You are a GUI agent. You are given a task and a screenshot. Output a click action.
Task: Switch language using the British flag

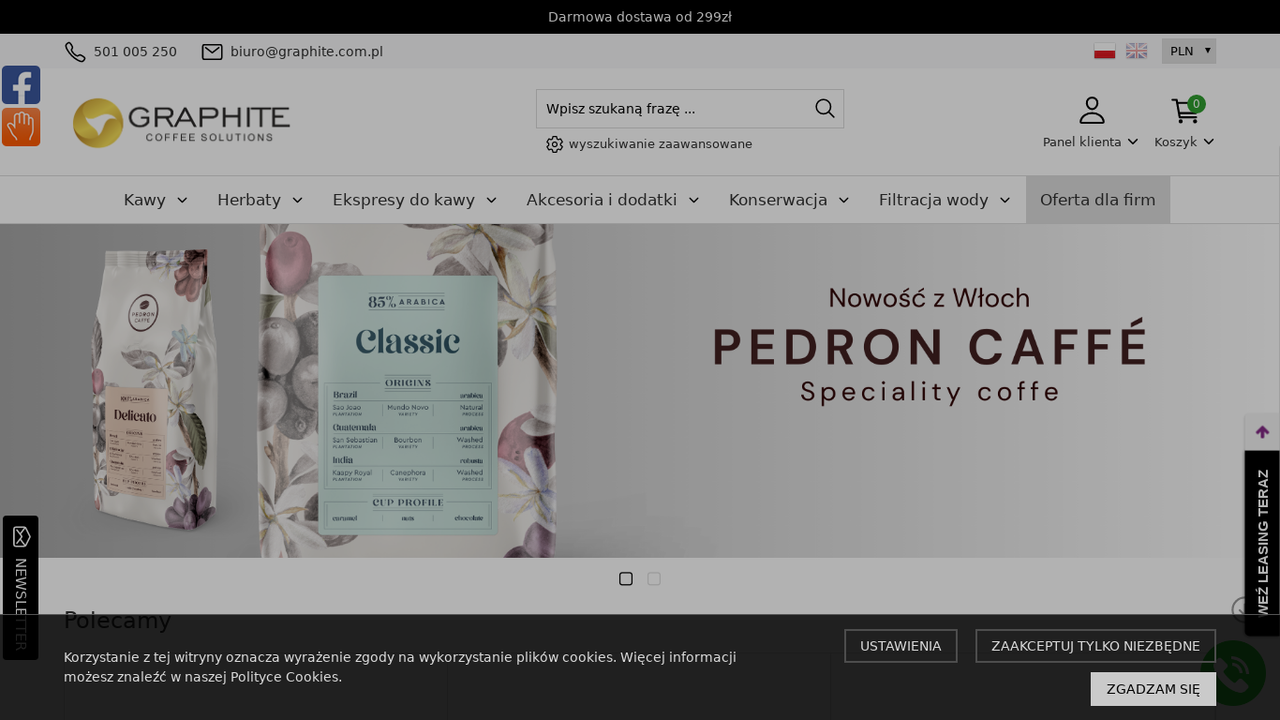[x=1137, y=51]
